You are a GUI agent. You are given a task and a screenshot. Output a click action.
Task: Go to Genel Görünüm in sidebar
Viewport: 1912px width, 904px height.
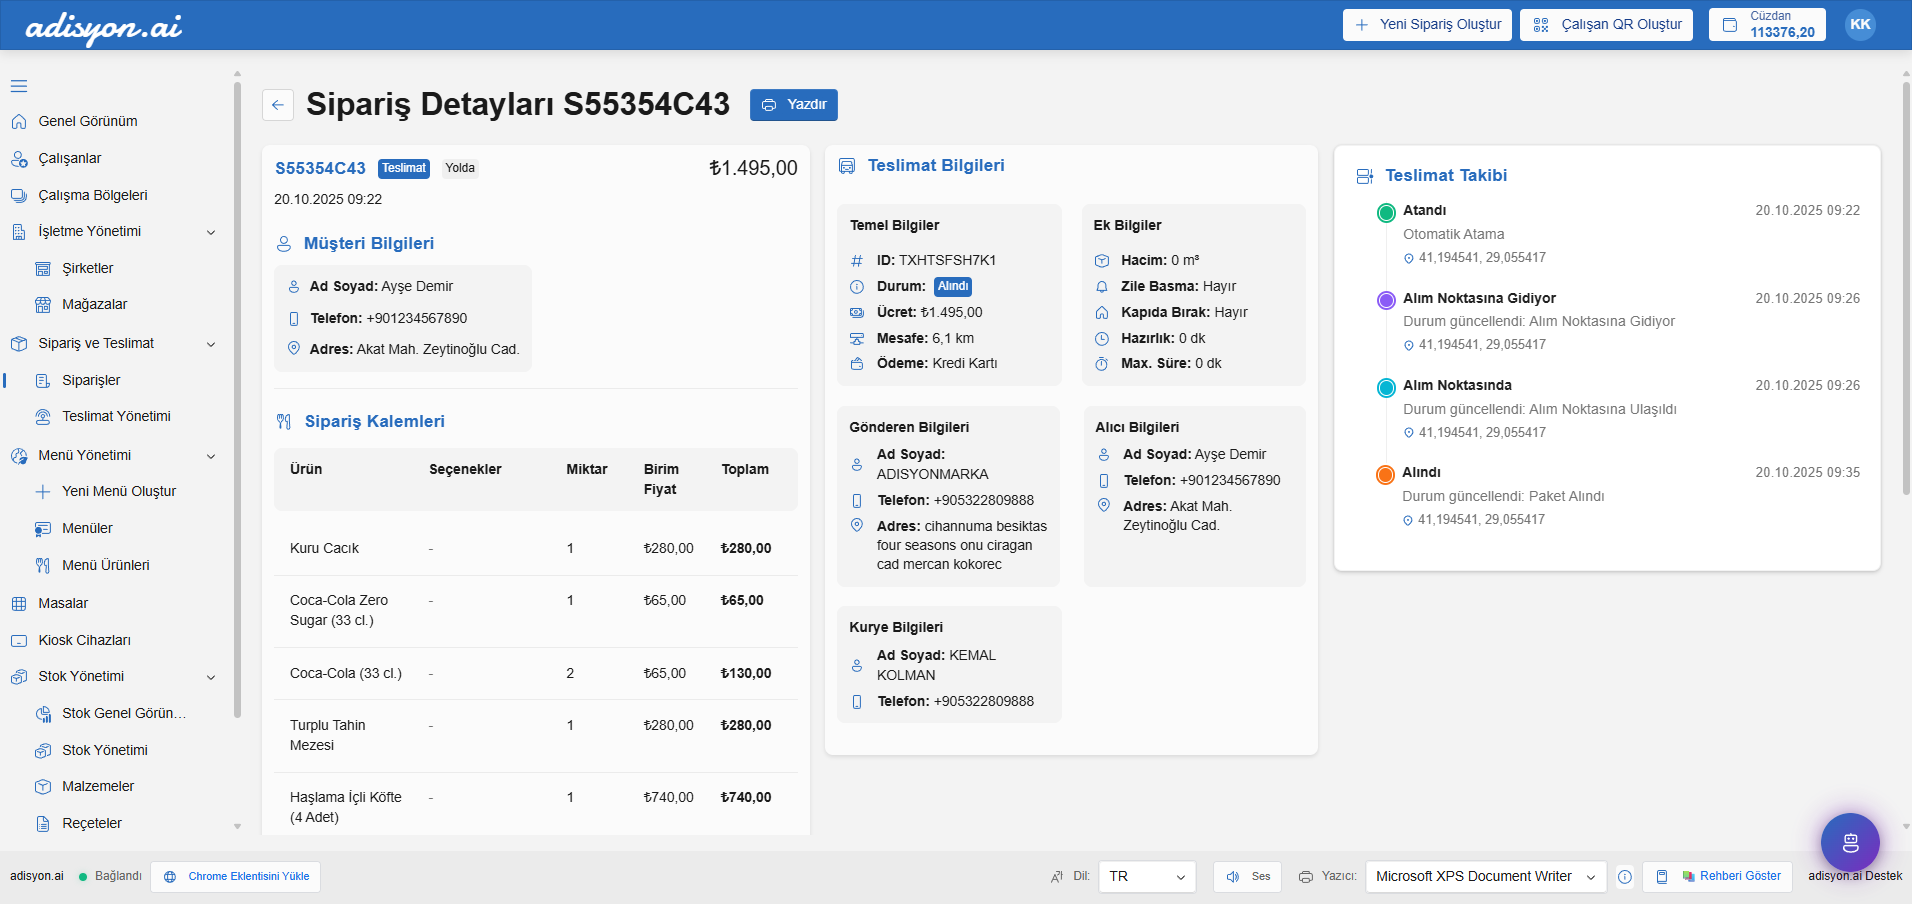click(88, 122)
